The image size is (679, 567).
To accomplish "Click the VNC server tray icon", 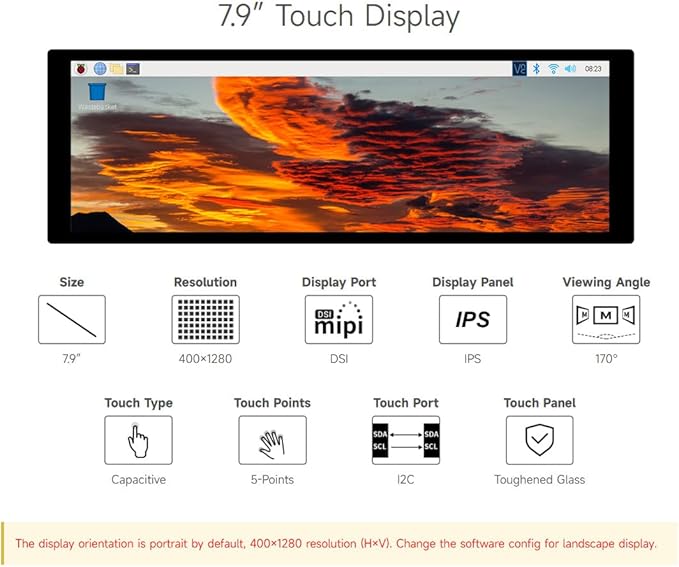I will click(519, 68).
